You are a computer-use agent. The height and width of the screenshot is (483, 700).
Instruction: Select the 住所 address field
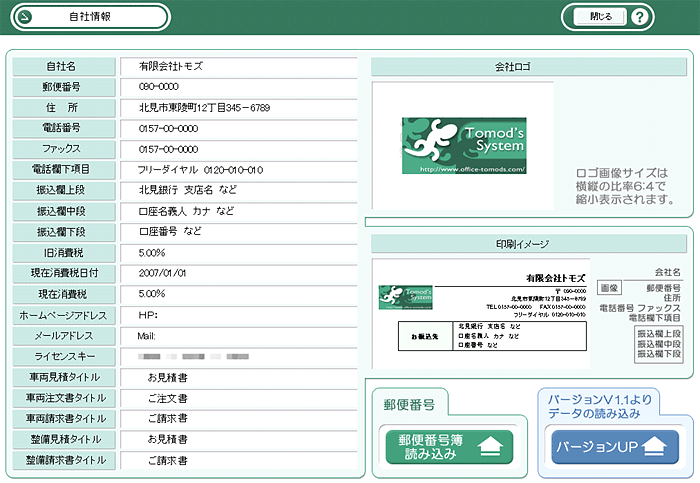tap(238, 108)
